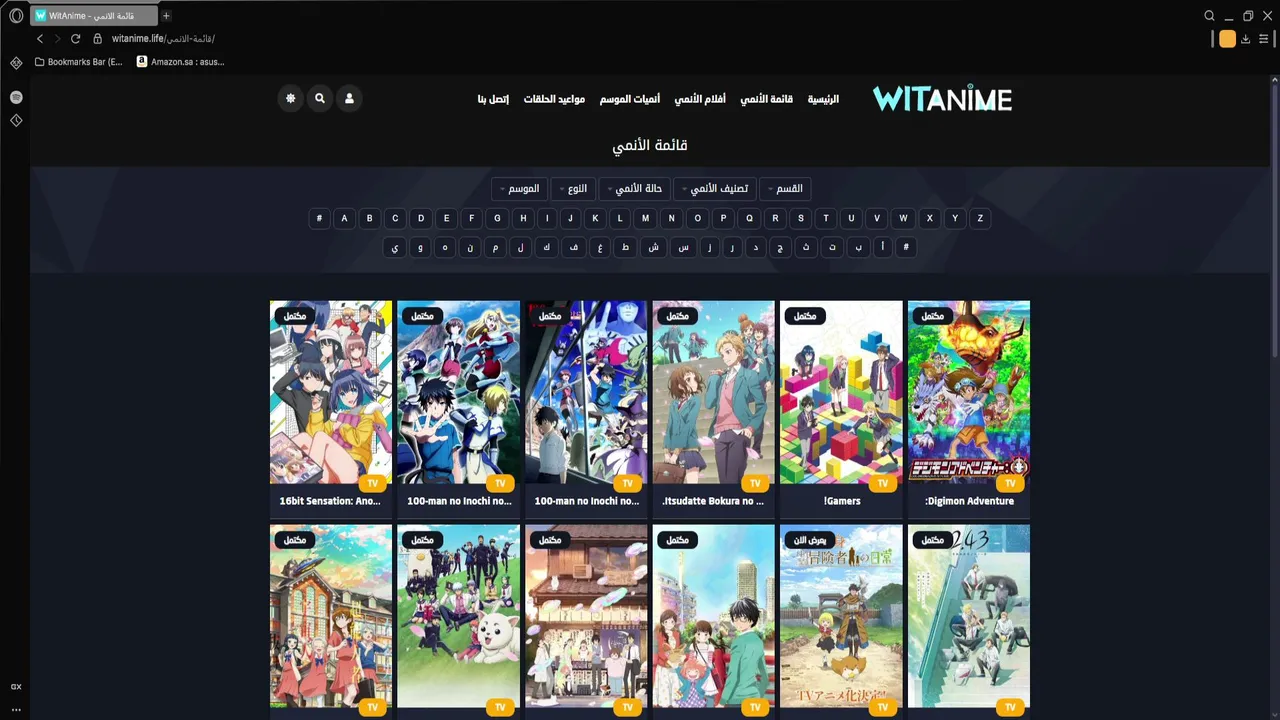Open إتصل بنا contact menu item

[x=493, y=99]
